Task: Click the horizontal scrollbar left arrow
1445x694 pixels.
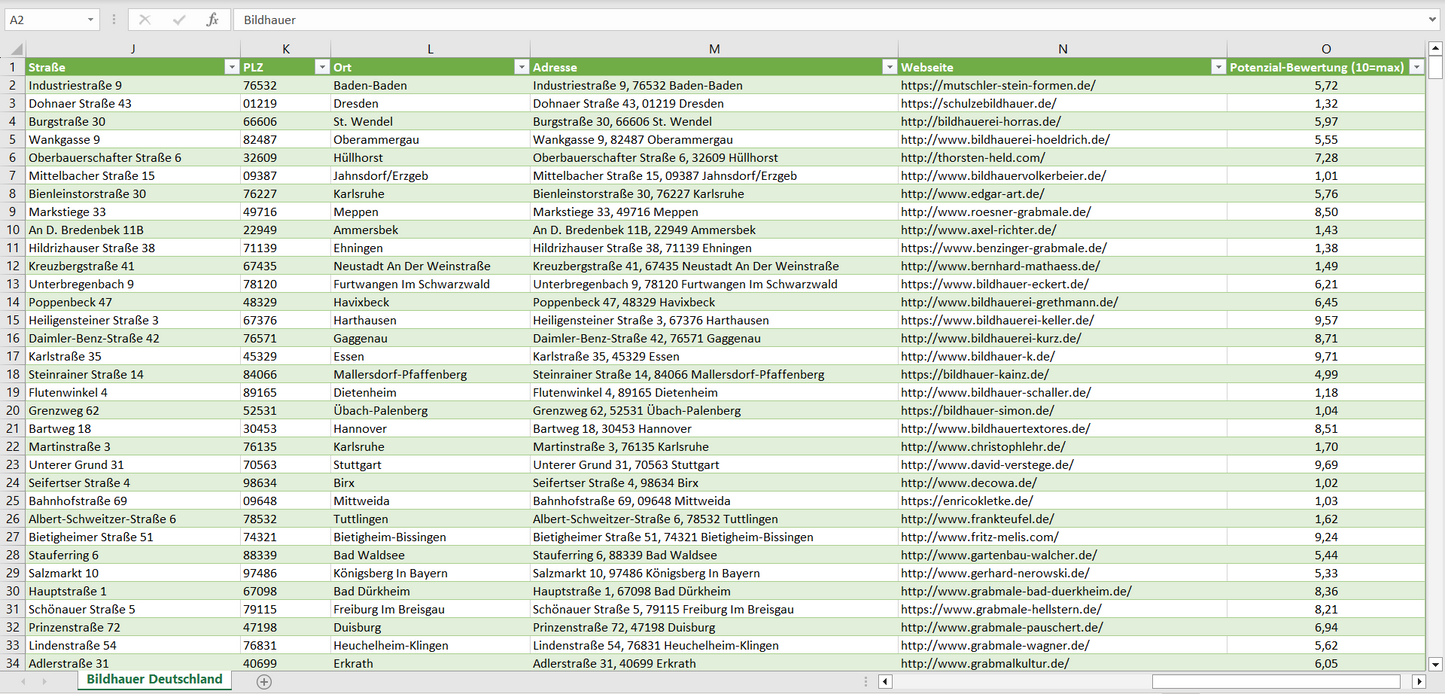Action: pyautogui.click(x=885, y=681)
